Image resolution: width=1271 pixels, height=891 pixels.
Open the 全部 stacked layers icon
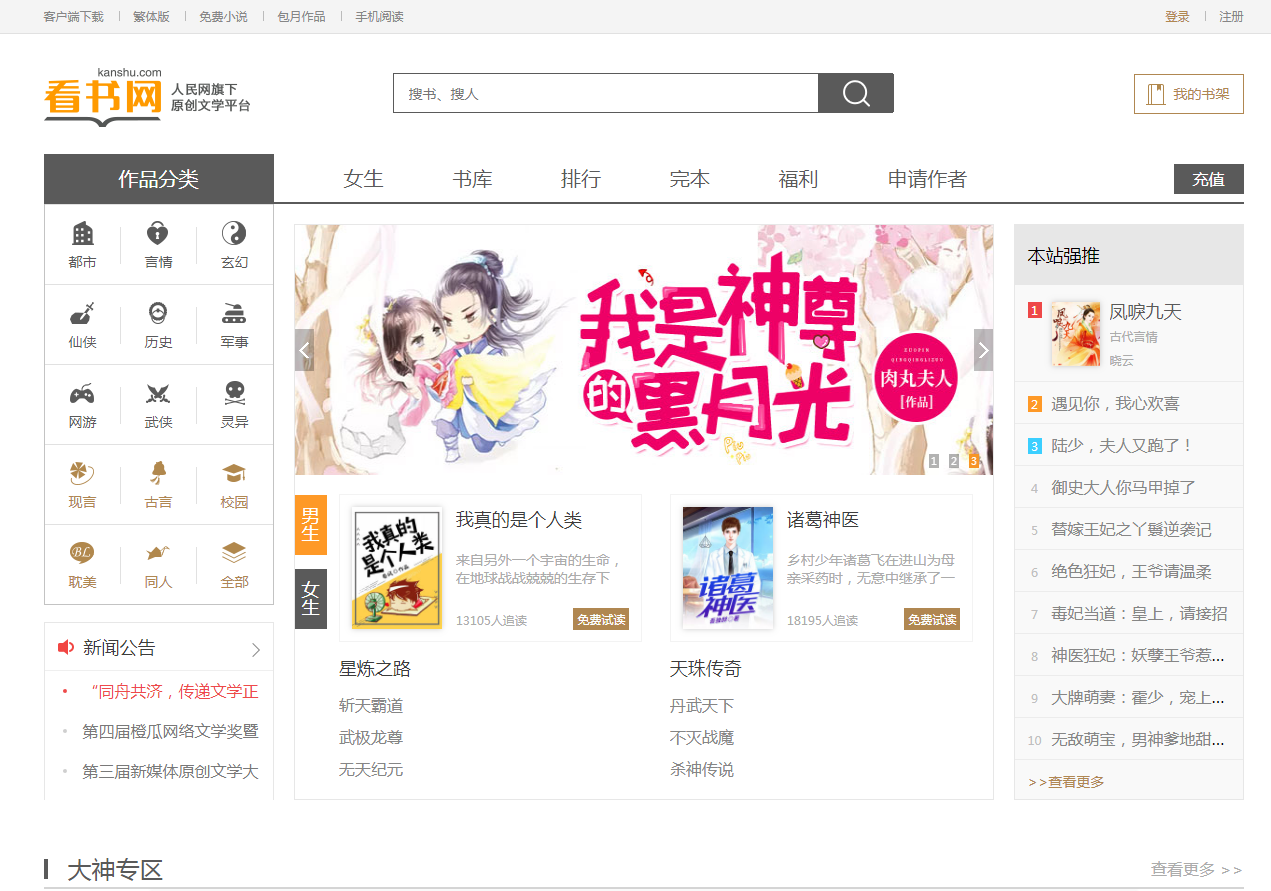[234, 554]
